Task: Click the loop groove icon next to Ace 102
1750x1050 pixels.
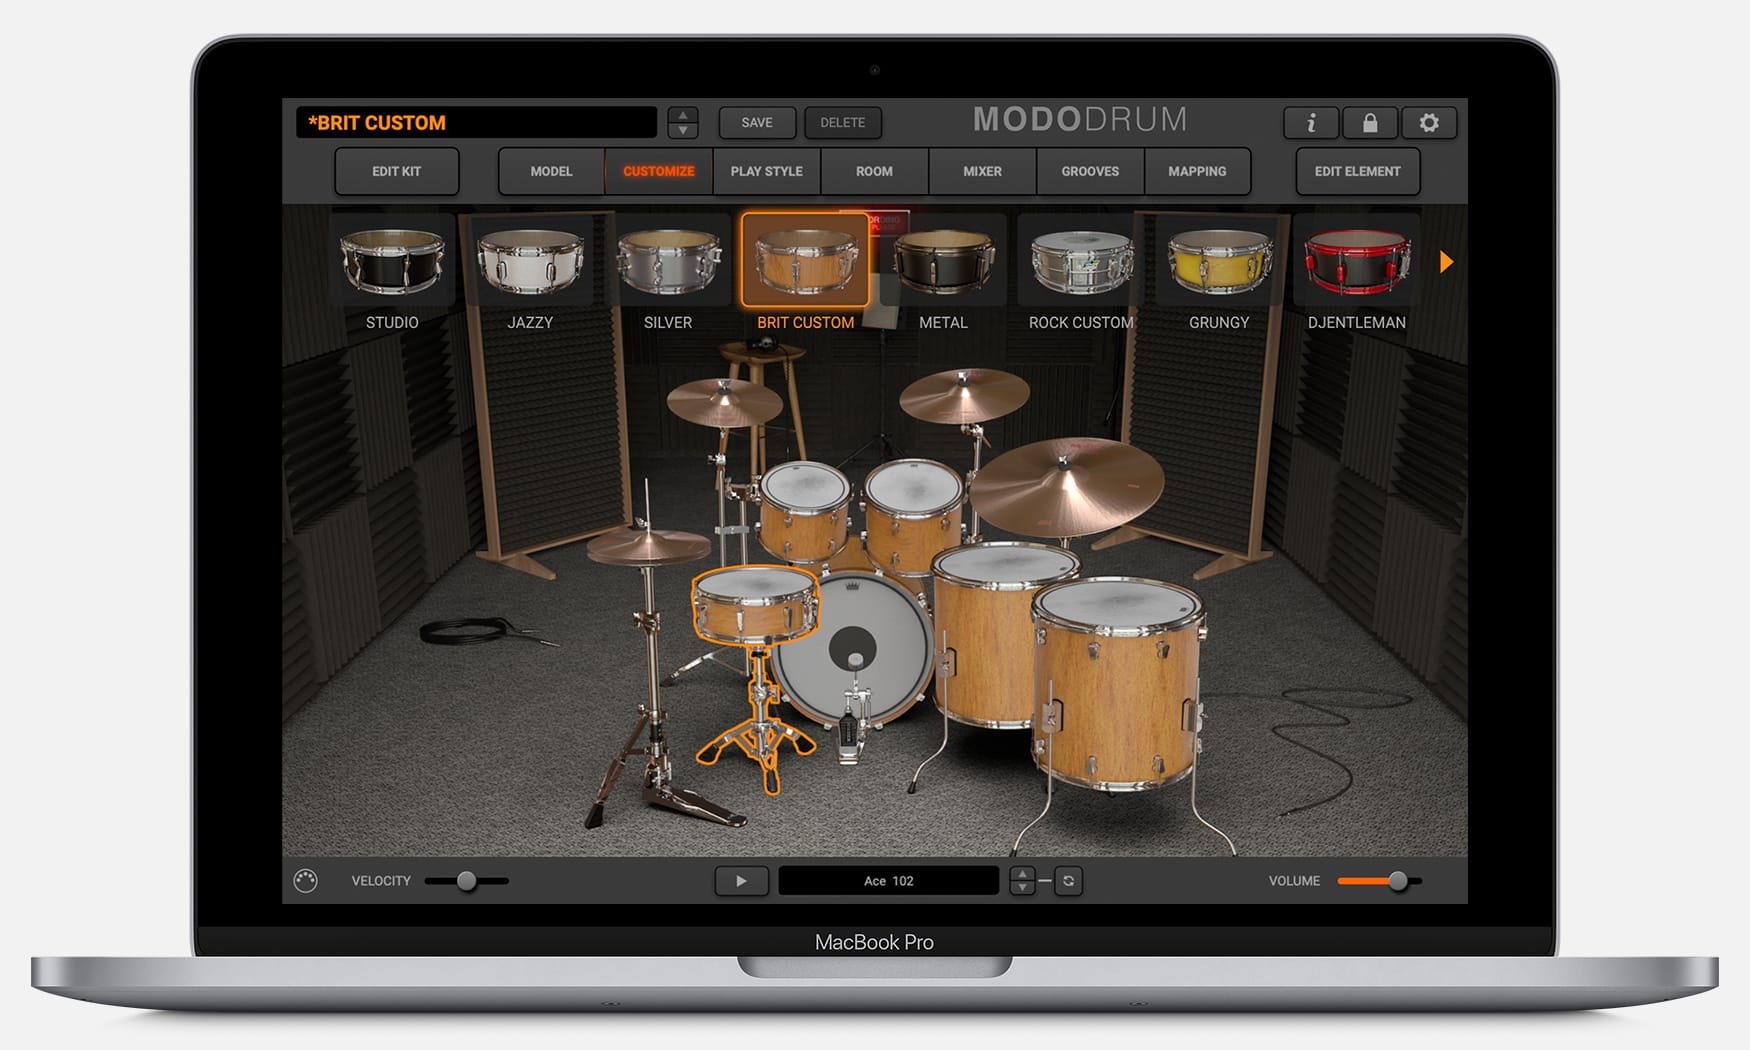Action: click(x=1066, y=881)
